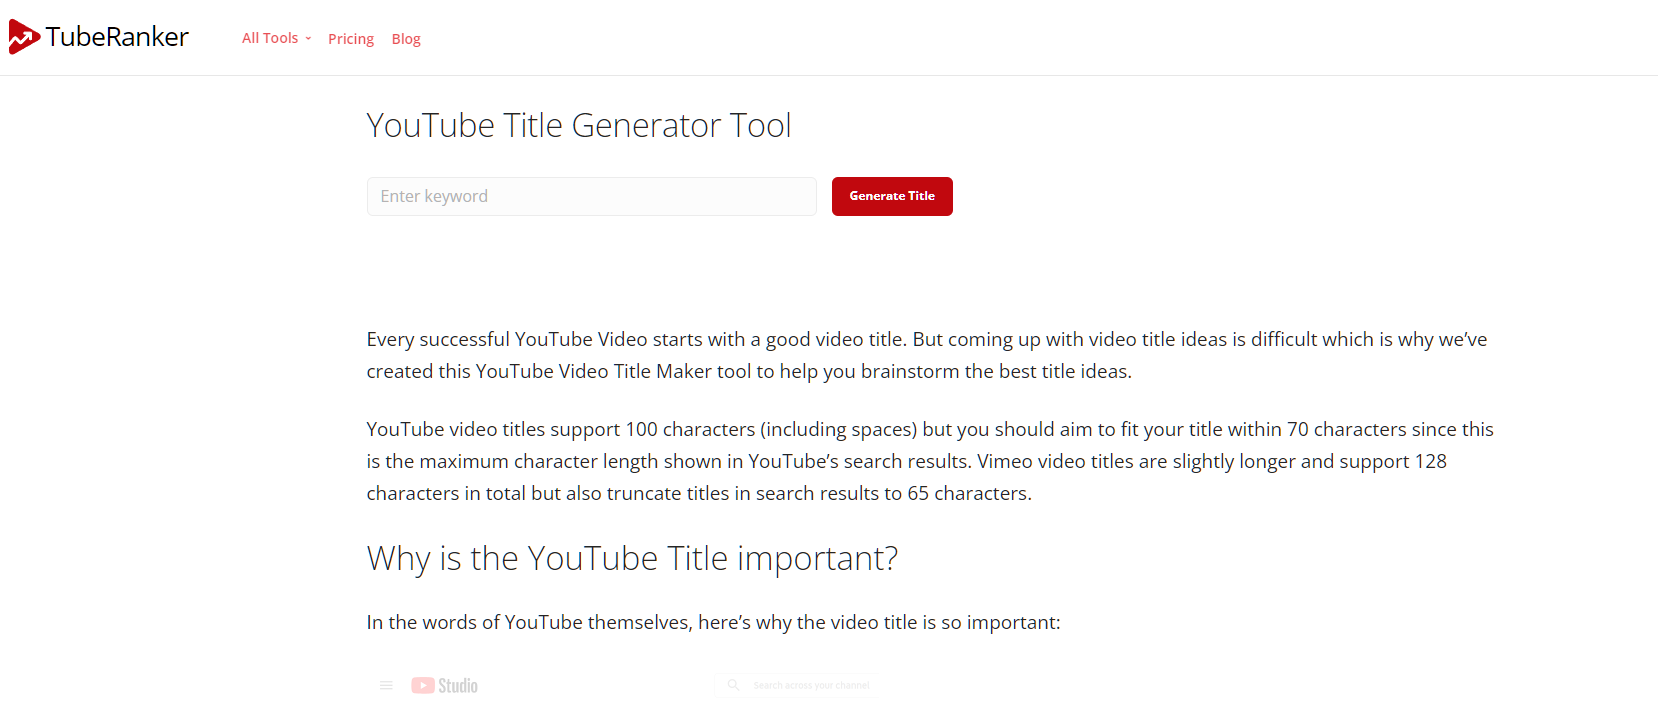Click the 'Search across your channel' box
The image size is (1658, 702).
[811, 685]
